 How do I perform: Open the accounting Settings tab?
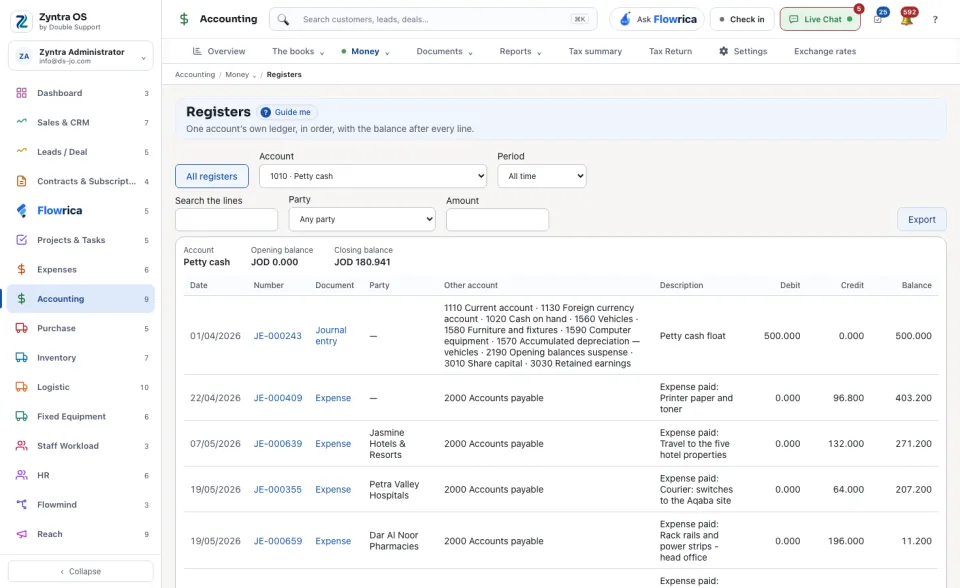coord(743,51)
